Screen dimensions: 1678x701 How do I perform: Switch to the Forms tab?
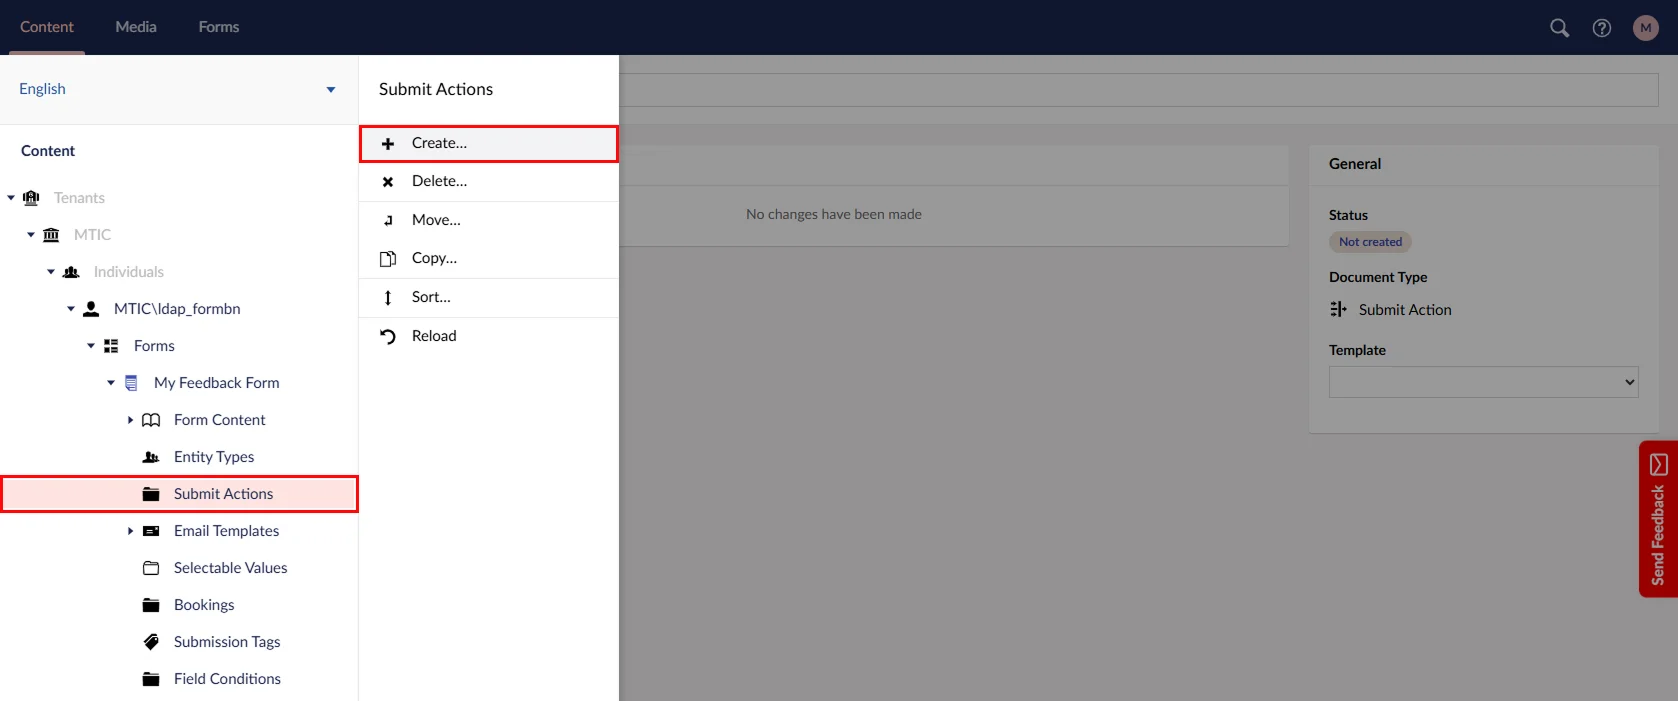pos(218,27)
